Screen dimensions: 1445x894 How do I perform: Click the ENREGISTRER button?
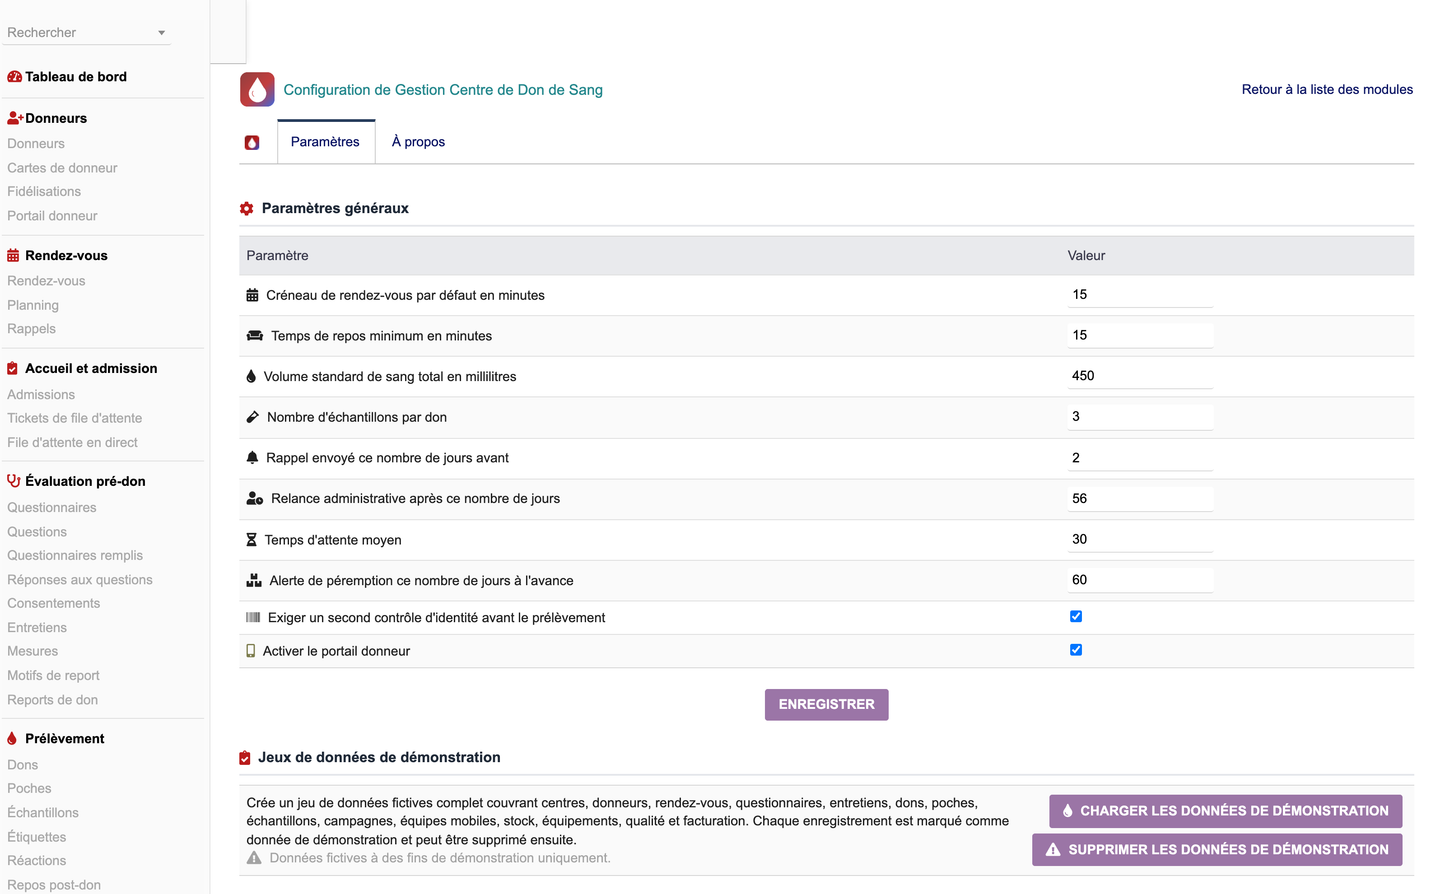tap(827, 704)
